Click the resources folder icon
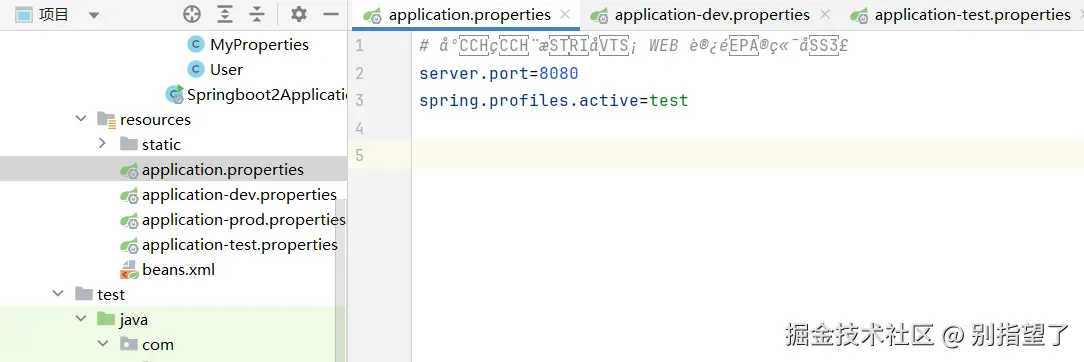This screenshot has width=1084, height=362. tap(106, 120)
